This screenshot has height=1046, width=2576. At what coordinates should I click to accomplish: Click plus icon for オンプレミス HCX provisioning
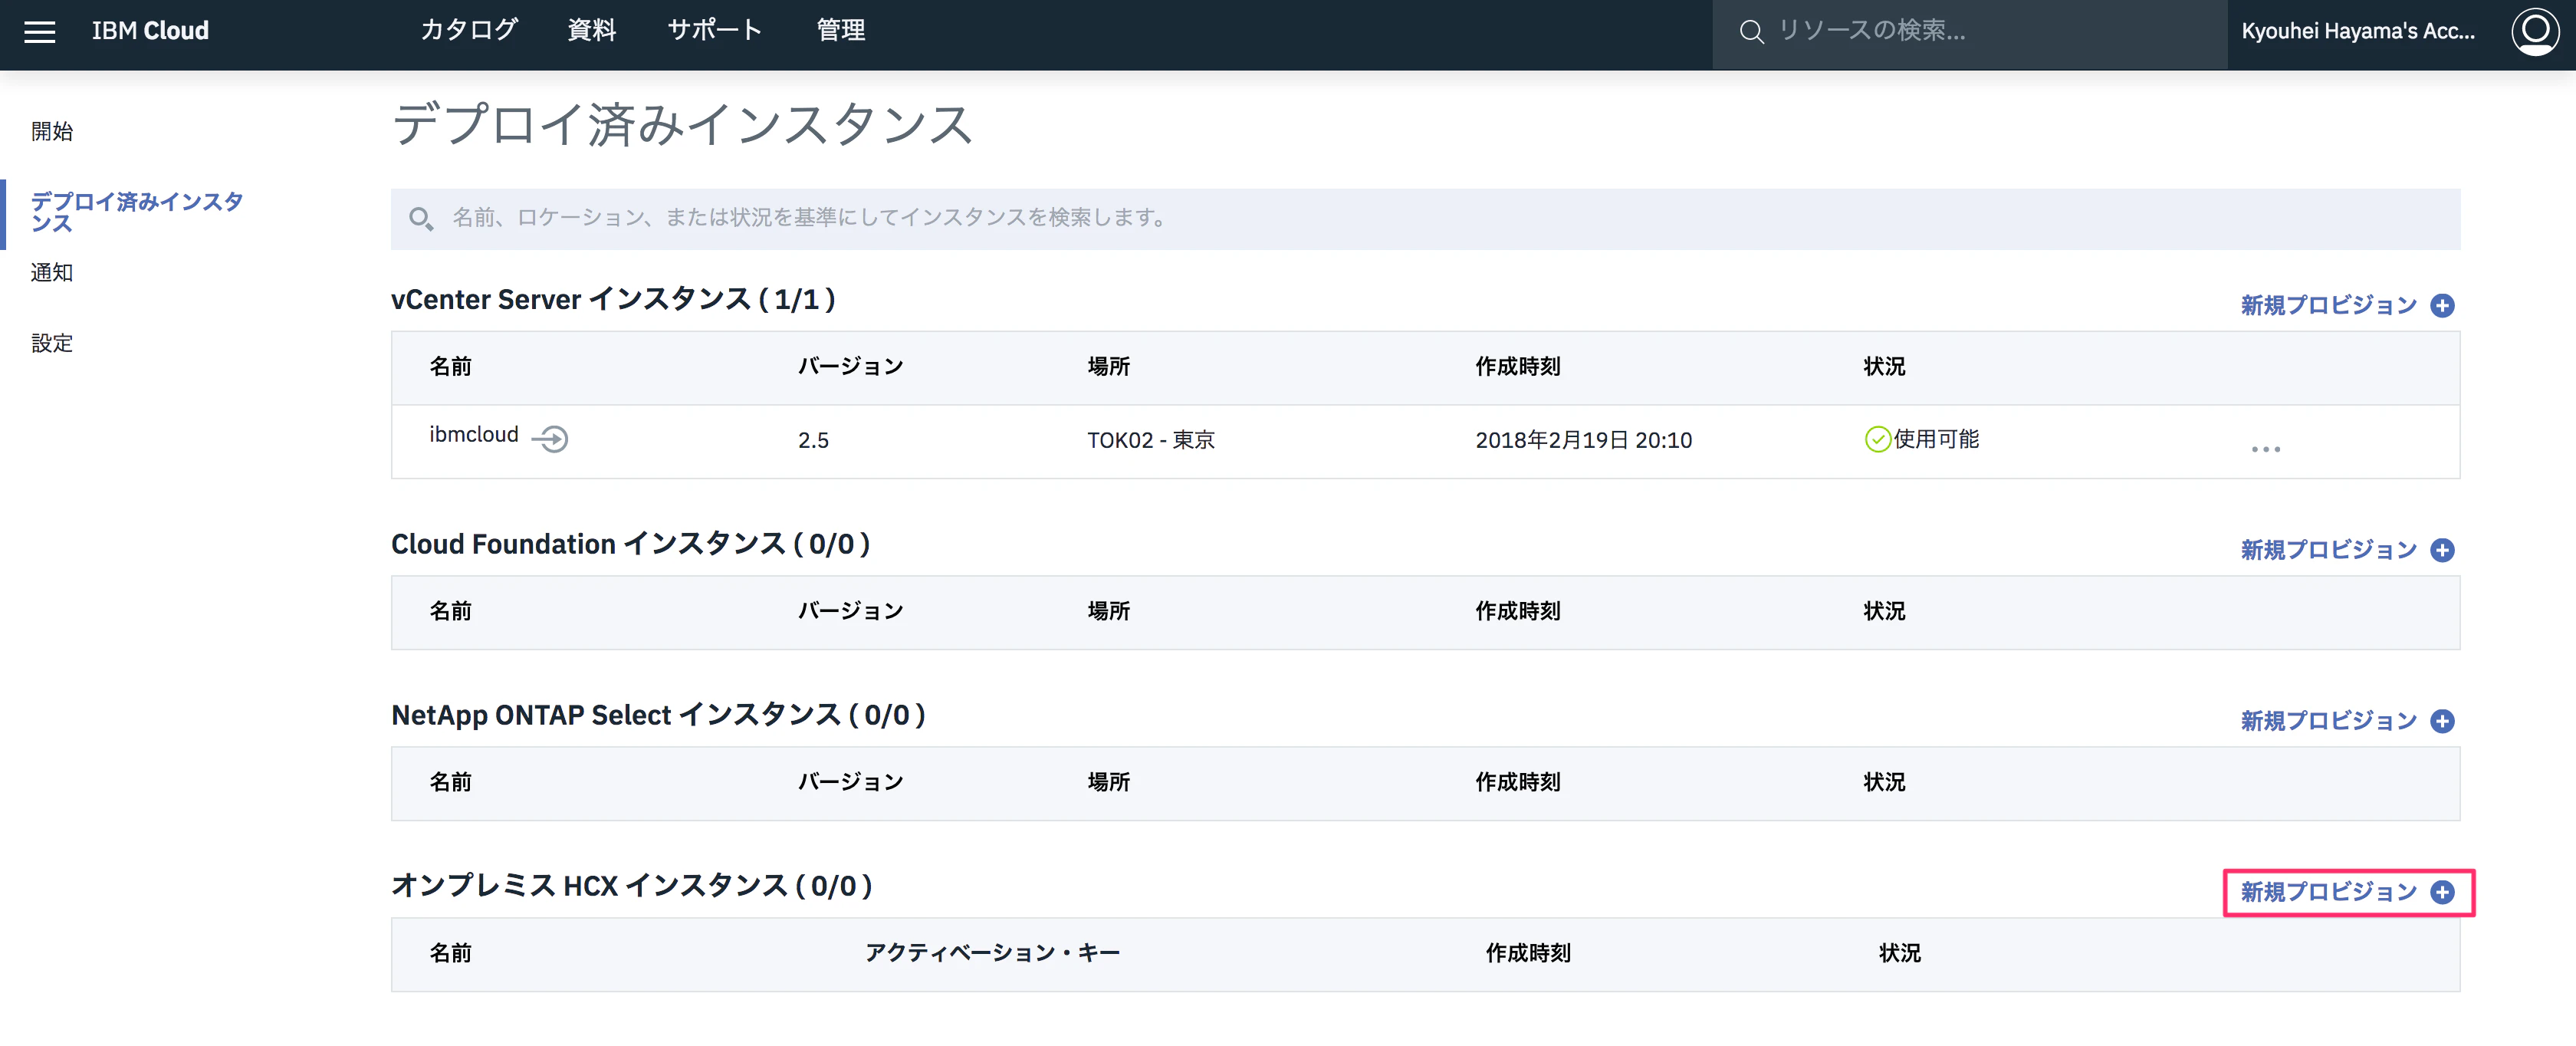coord(2442,892)
